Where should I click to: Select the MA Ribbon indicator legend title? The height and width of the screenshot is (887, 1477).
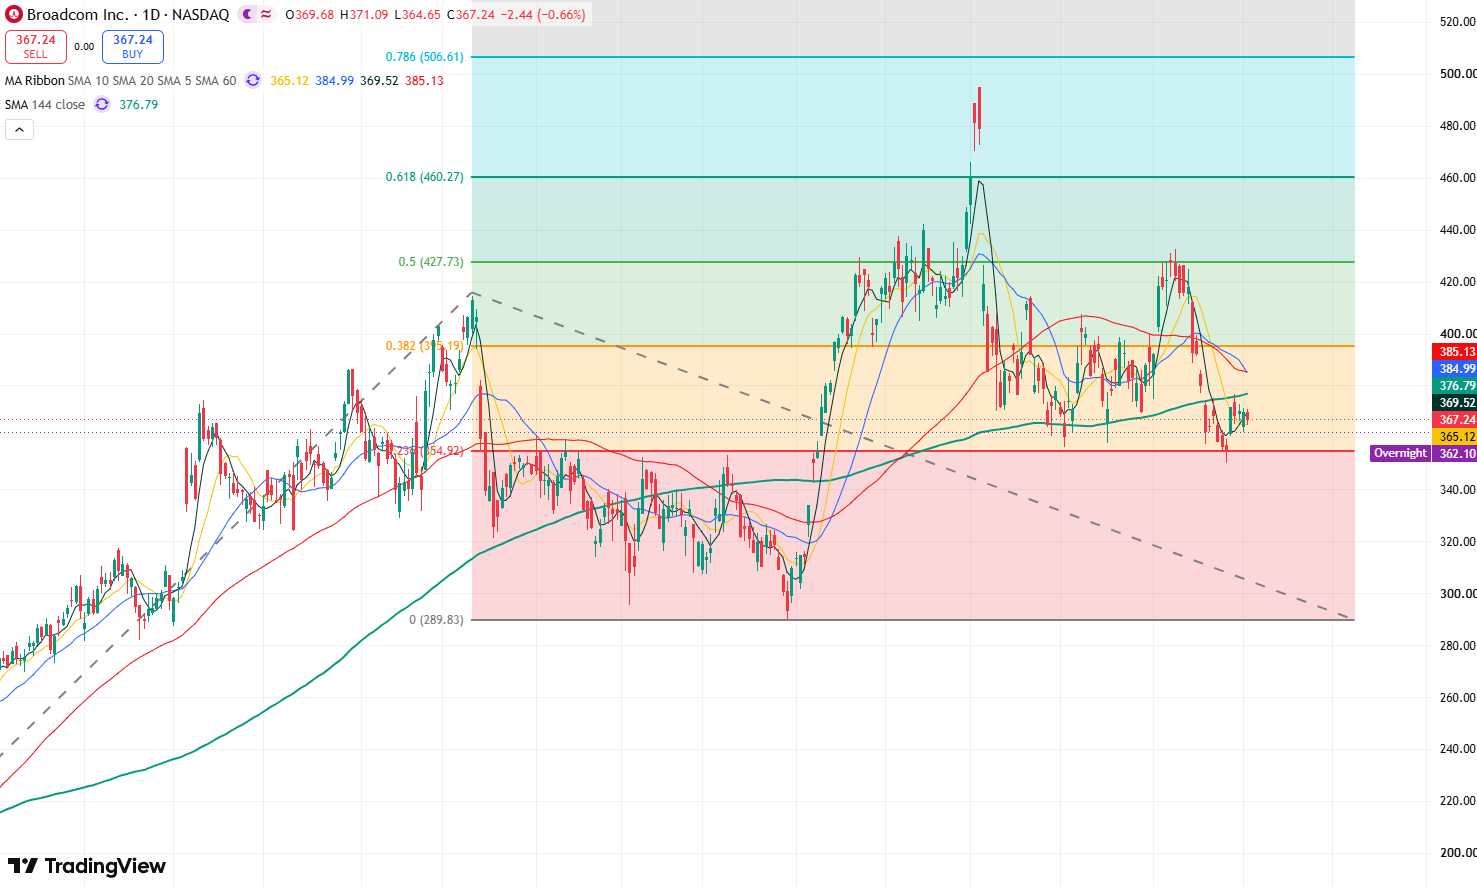coord(35,80)
